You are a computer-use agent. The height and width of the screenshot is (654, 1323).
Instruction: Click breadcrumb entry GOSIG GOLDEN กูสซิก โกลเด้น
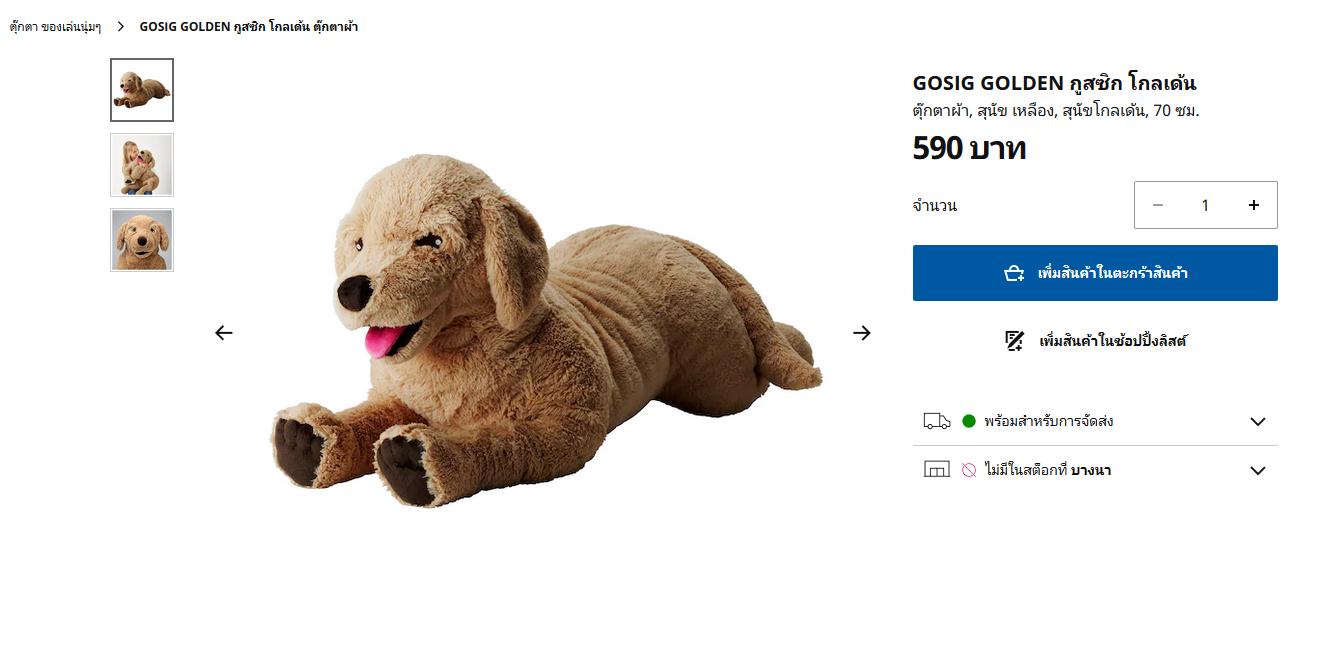click(x=249, y=26)
